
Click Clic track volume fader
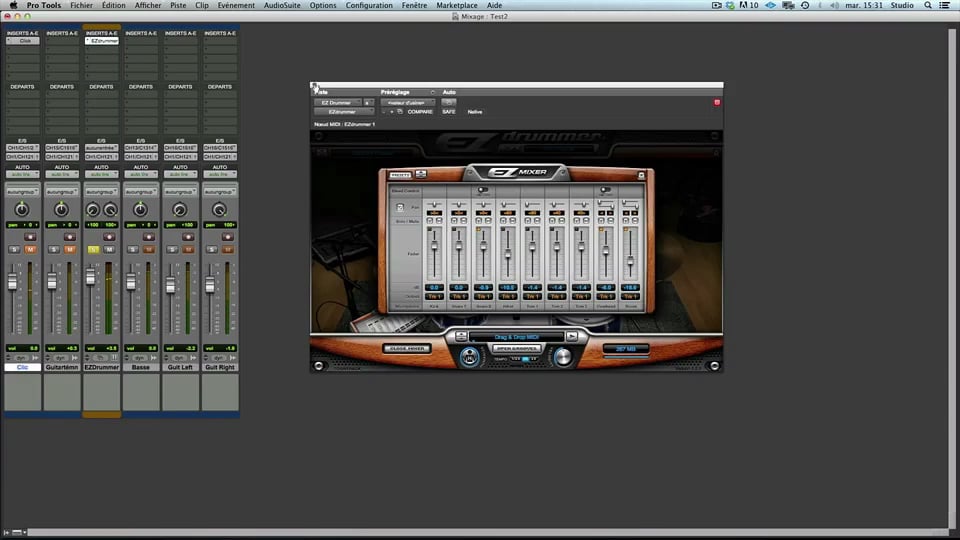pyautogui.click(x=12, y=282)
